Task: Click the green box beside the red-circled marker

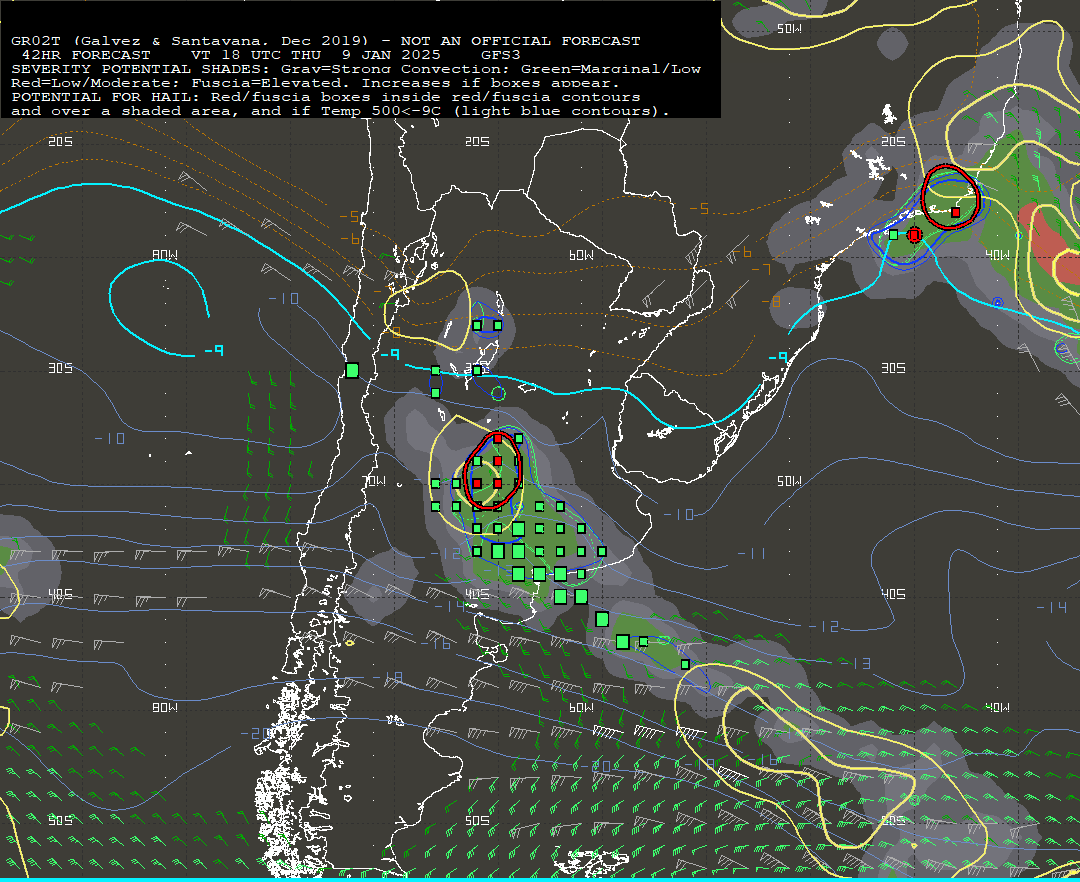Action: coord(893,235)
